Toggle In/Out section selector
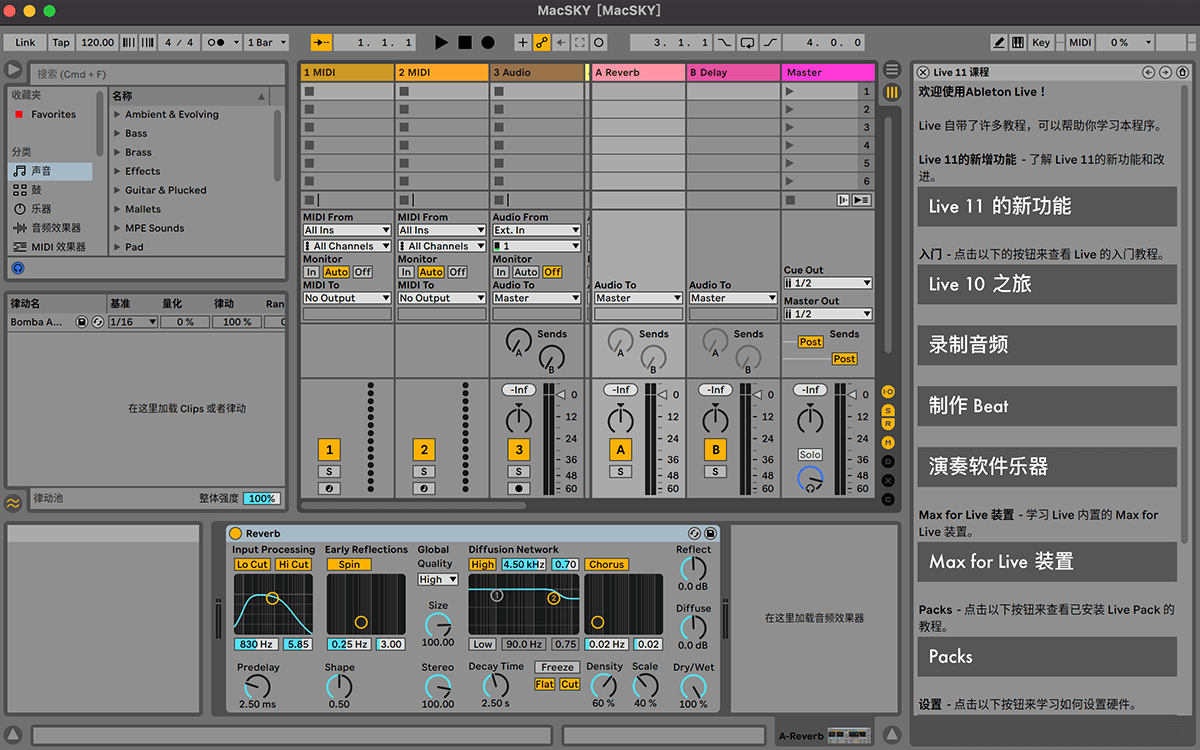 tap(888, 392)
